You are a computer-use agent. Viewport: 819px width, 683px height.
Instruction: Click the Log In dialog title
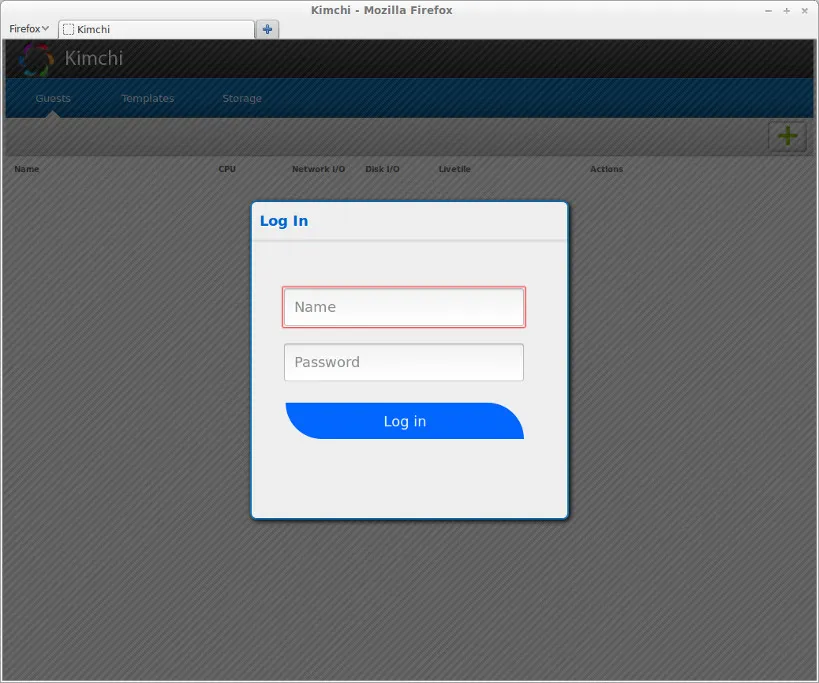(284, 221)
